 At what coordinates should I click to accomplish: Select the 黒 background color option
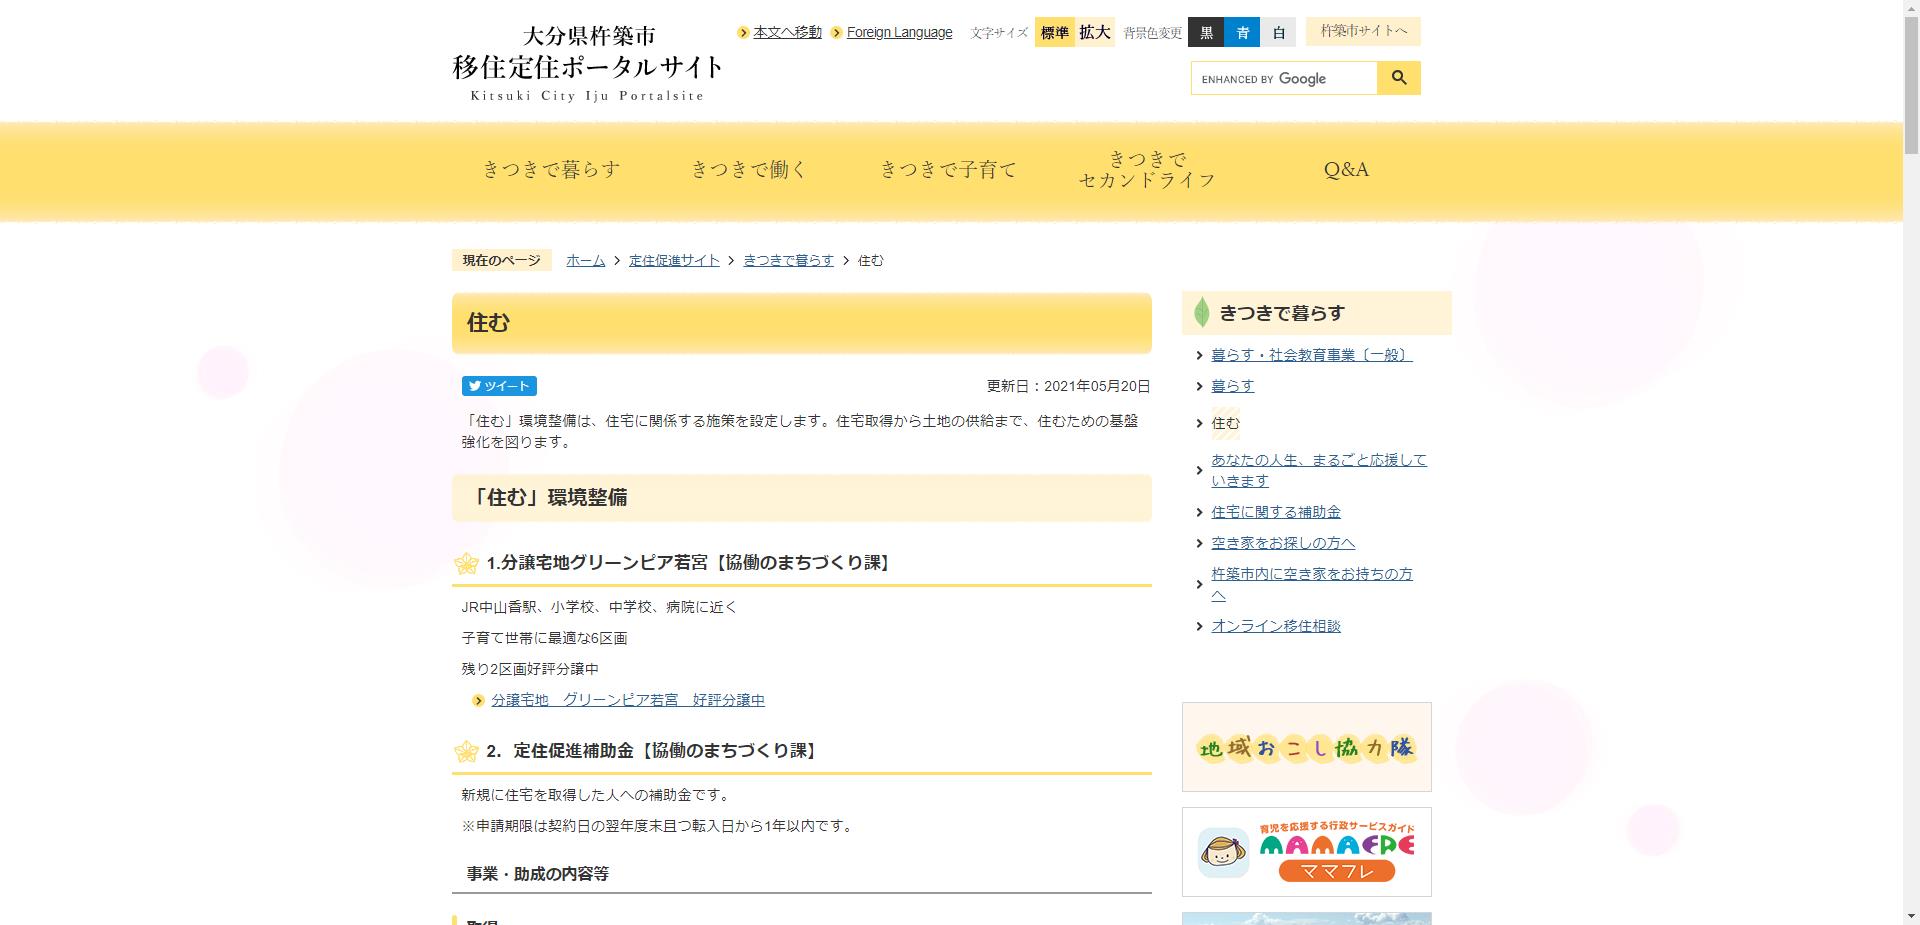[x=1207, y=32]
